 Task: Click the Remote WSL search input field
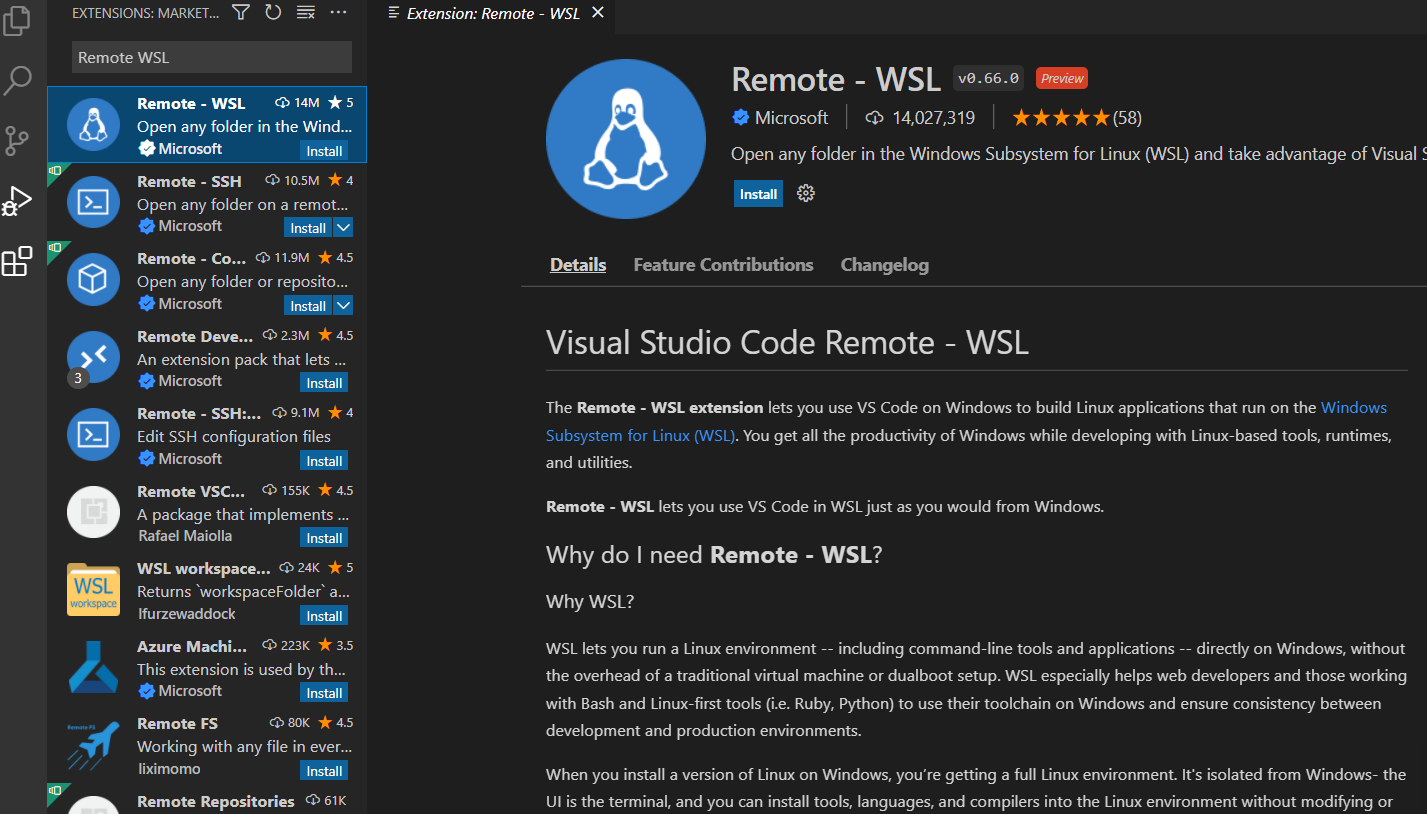pos(212,57)
